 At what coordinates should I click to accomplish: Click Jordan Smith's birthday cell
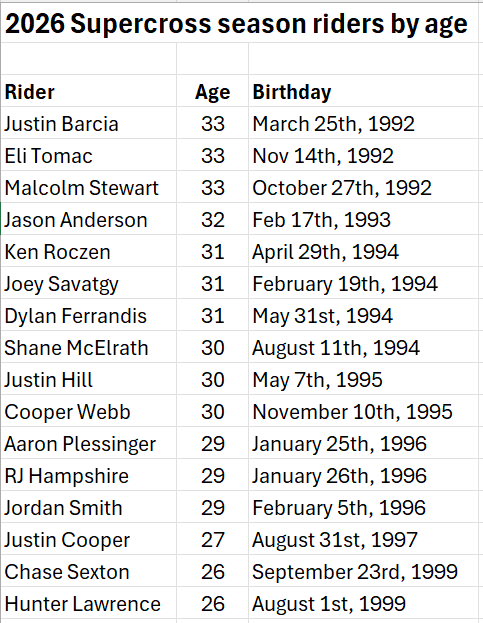coord(363,507)
